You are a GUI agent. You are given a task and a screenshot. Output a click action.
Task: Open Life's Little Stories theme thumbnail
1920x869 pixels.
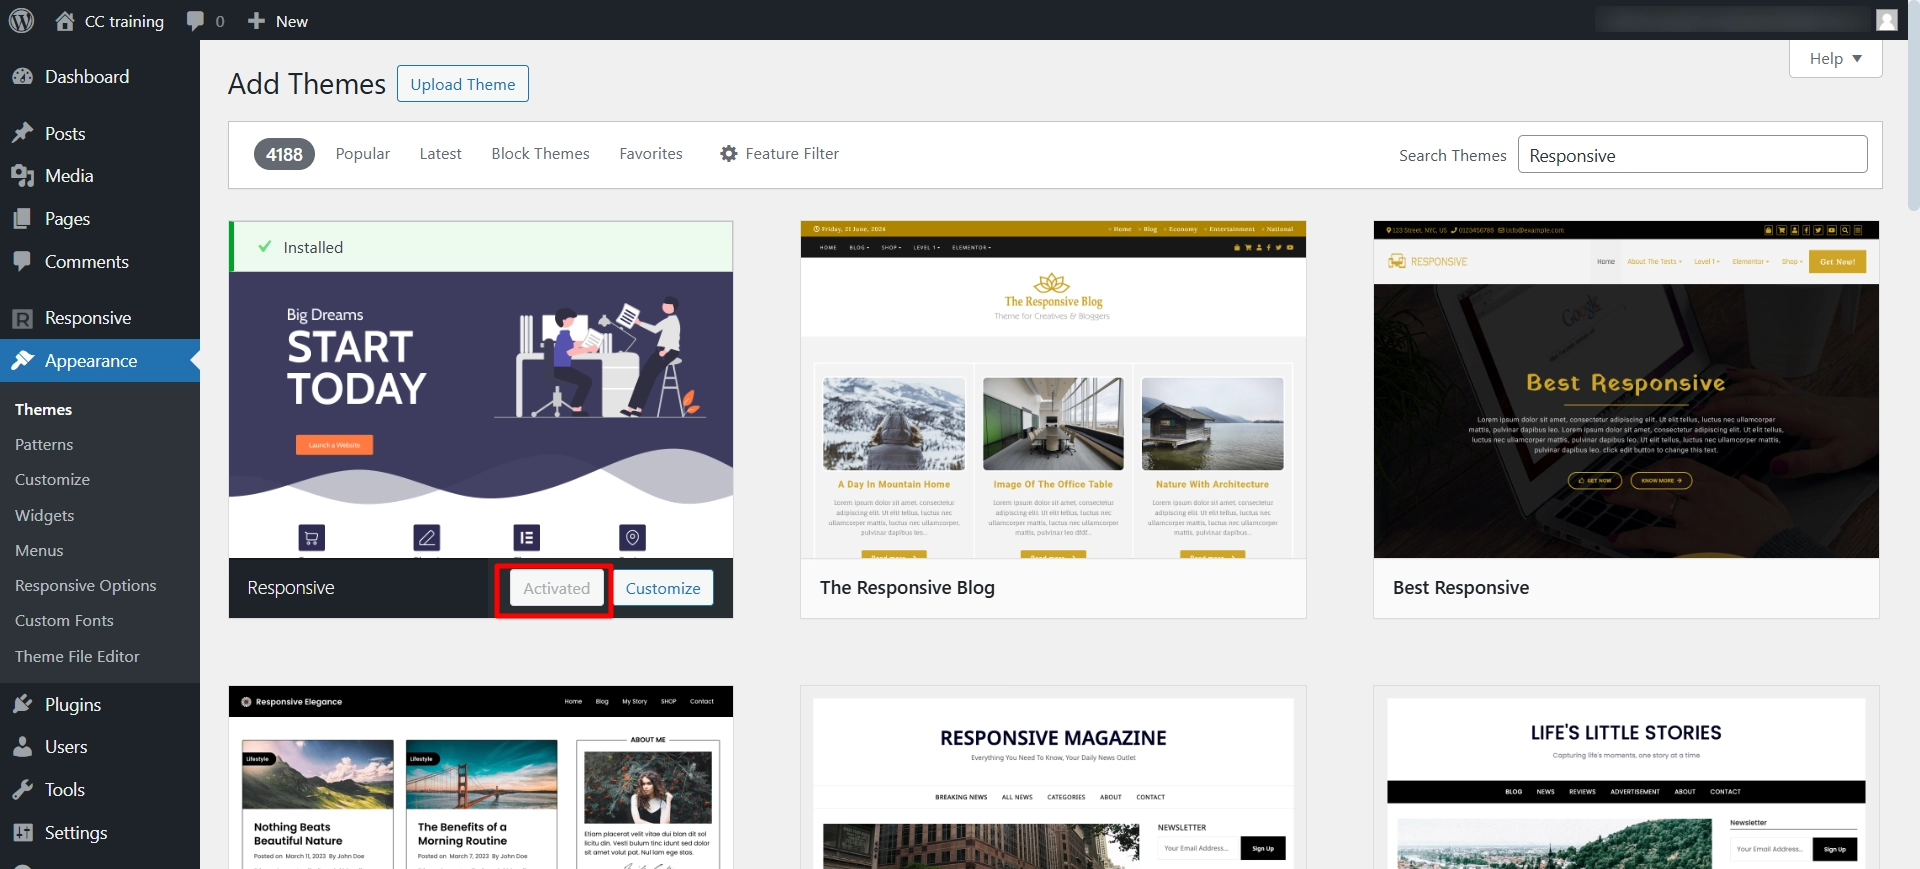pos(1626,777)
